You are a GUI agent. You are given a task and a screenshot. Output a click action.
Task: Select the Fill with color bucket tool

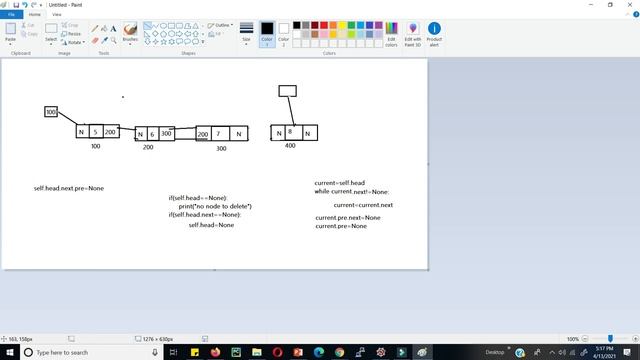pyautogui.click(x=104, y=29)
